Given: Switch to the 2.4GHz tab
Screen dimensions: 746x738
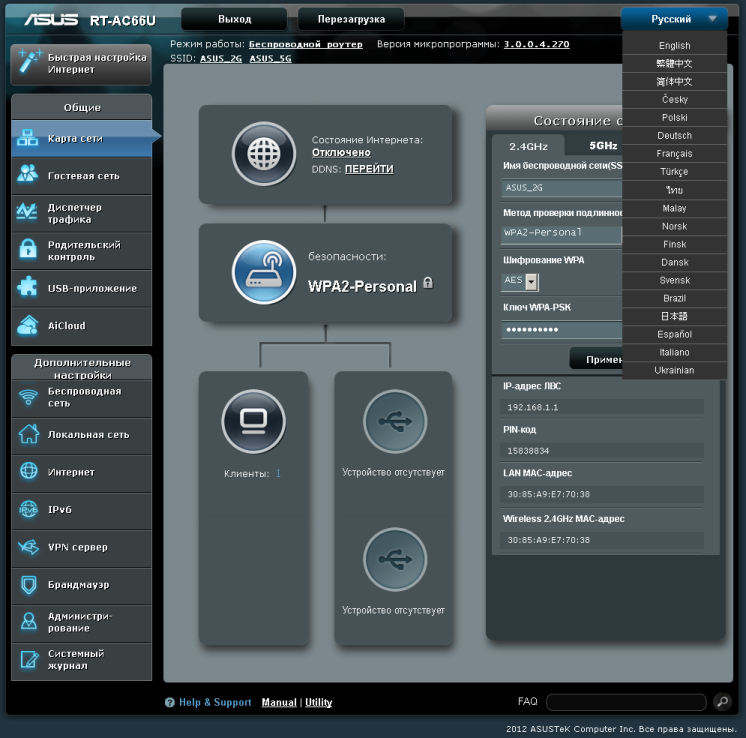Looking at the screenshot, I should 528,146.
